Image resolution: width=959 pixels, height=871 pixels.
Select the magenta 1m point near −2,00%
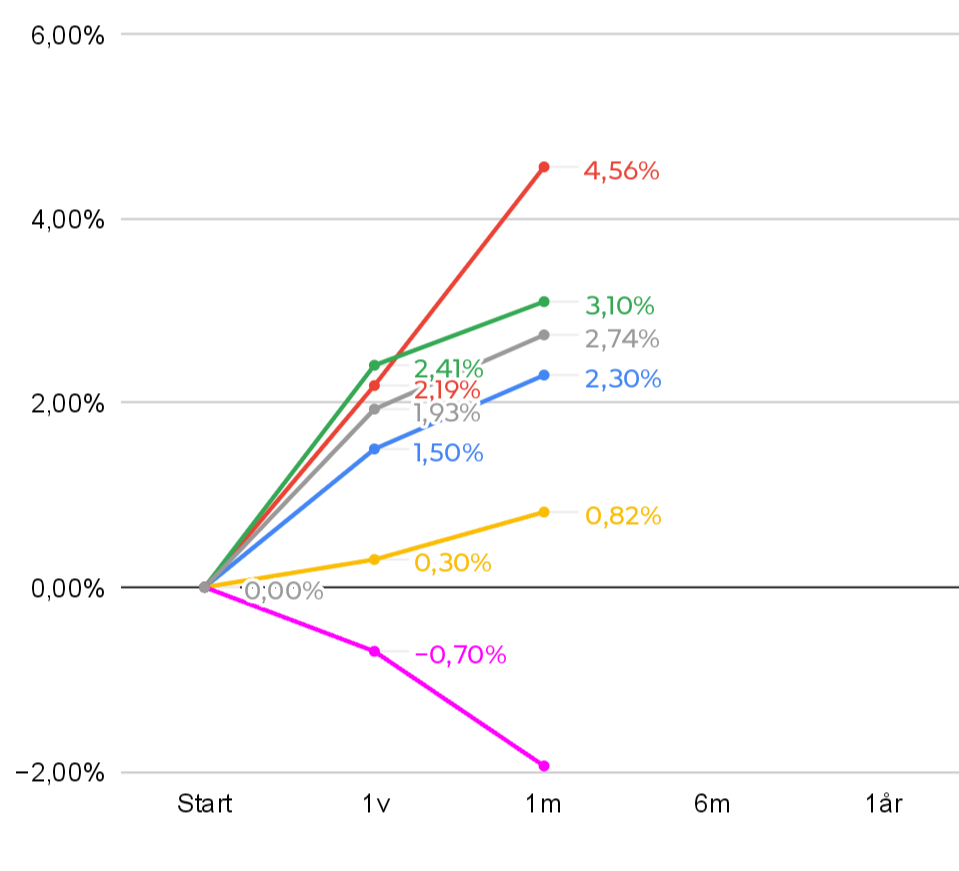544,766
